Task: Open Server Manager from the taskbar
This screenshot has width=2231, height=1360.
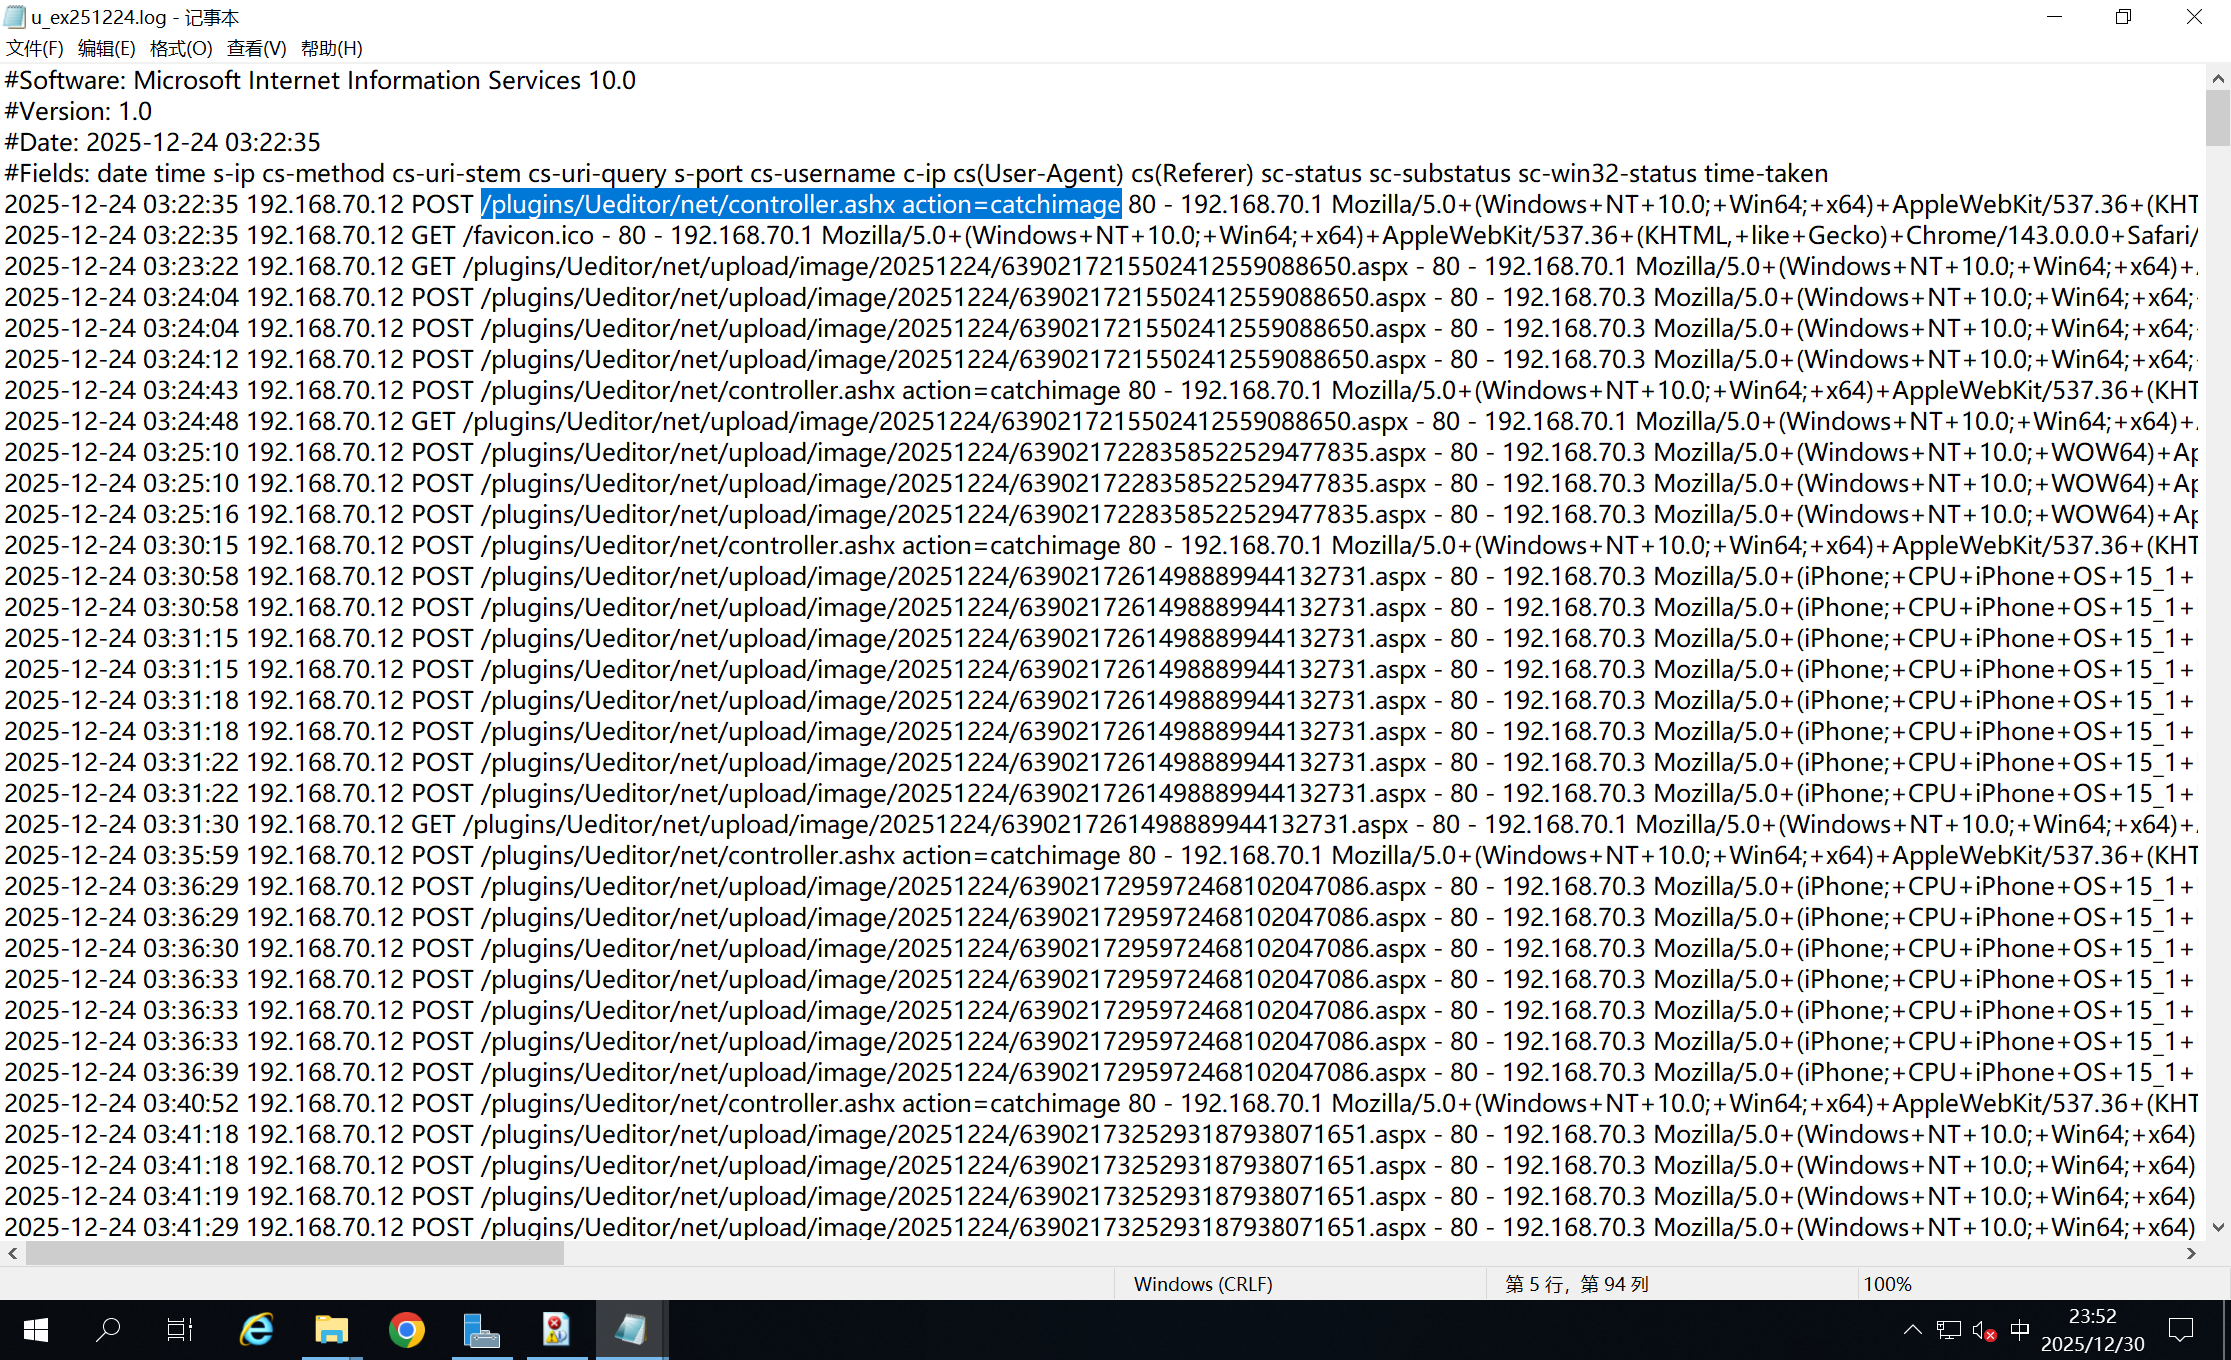Action: (481, 1330)
